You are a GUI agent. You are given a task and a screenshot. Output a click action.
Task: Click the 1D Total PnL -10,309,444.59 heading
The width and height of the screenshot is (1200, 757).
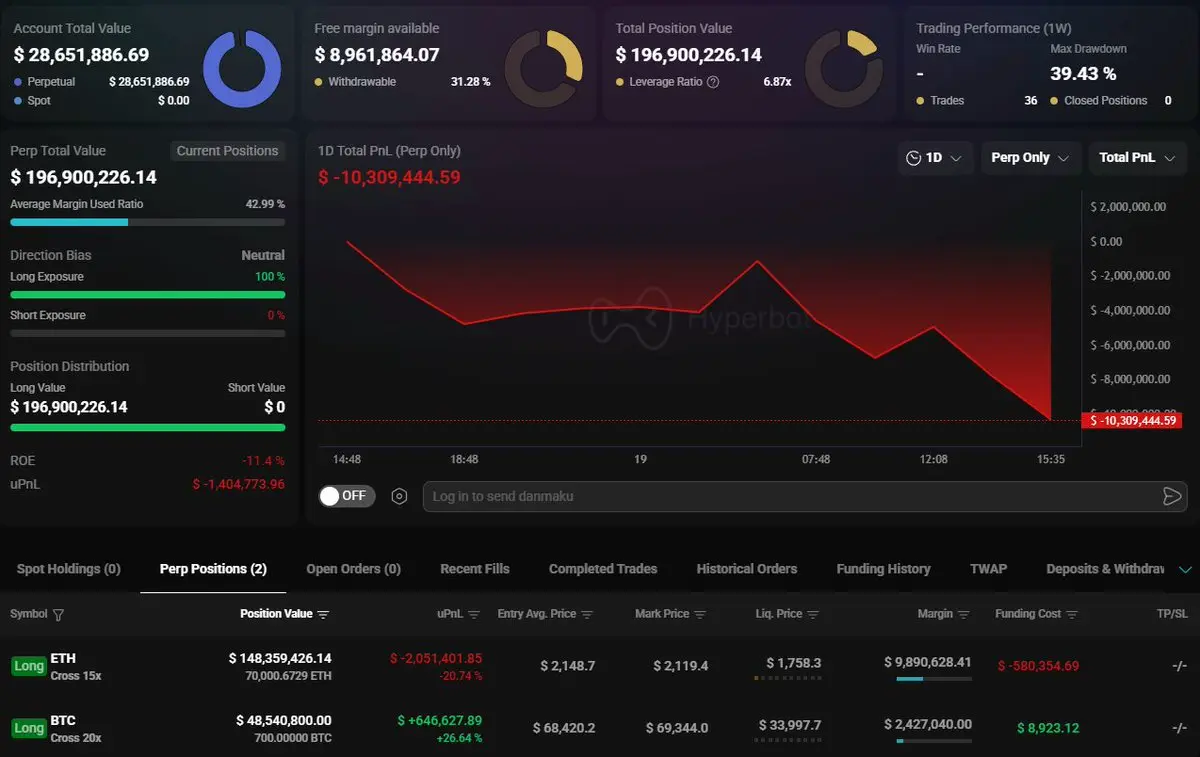pyautogui.click(x=389, y=178)
